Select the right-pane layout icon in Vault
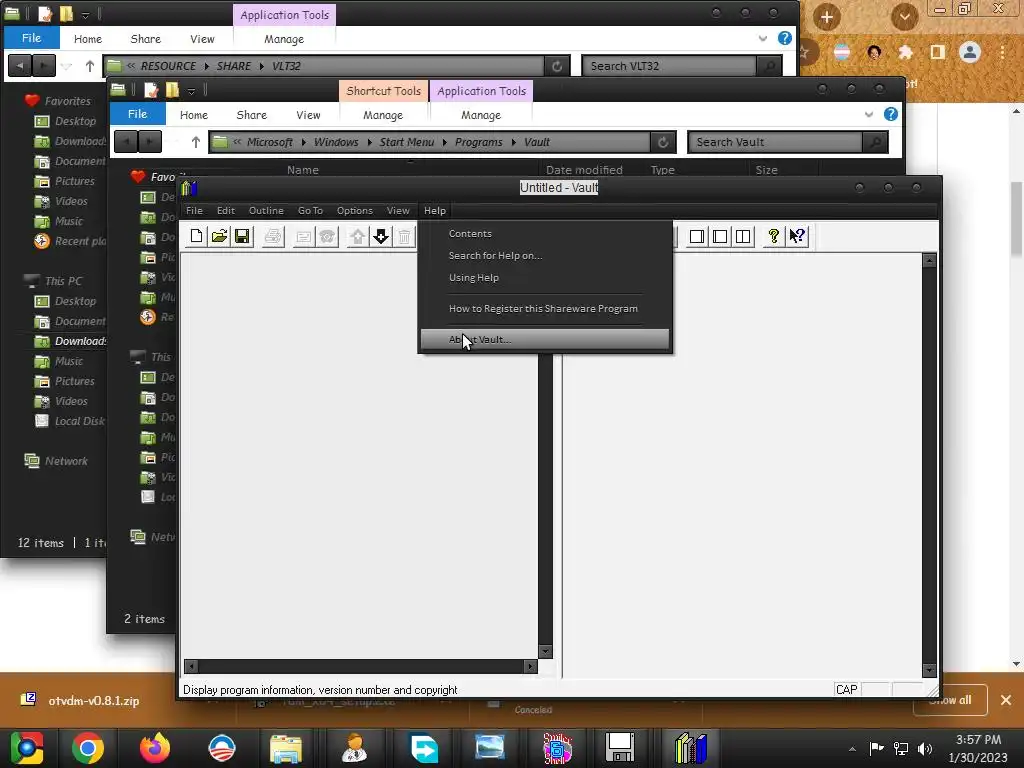The image size is (1024, 768). 697,236
